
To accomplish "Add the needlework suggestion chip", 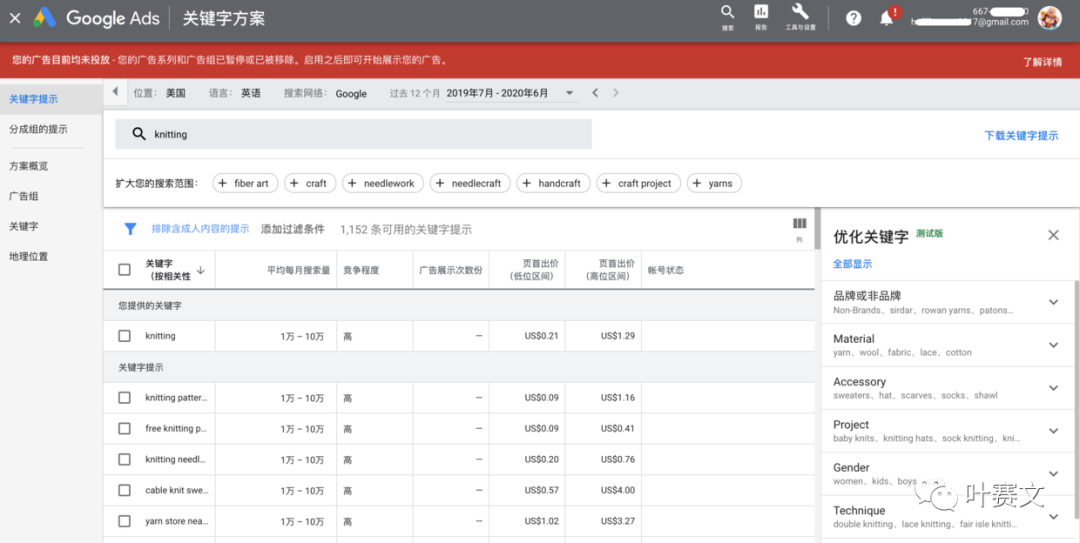I will [x=383, y=183].
